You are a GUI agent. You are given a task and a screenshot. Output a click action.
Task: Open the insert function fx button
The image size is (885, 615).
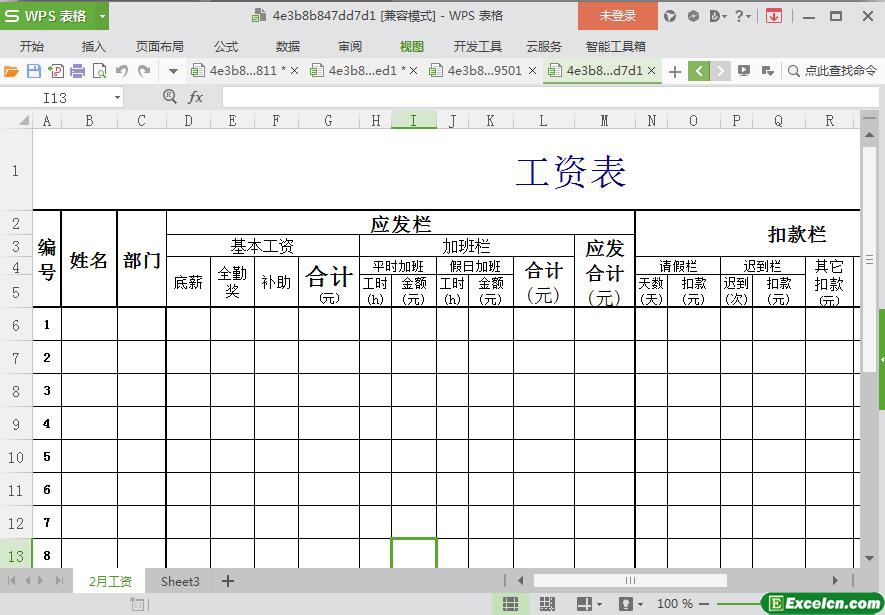click(x=195, y=97)
